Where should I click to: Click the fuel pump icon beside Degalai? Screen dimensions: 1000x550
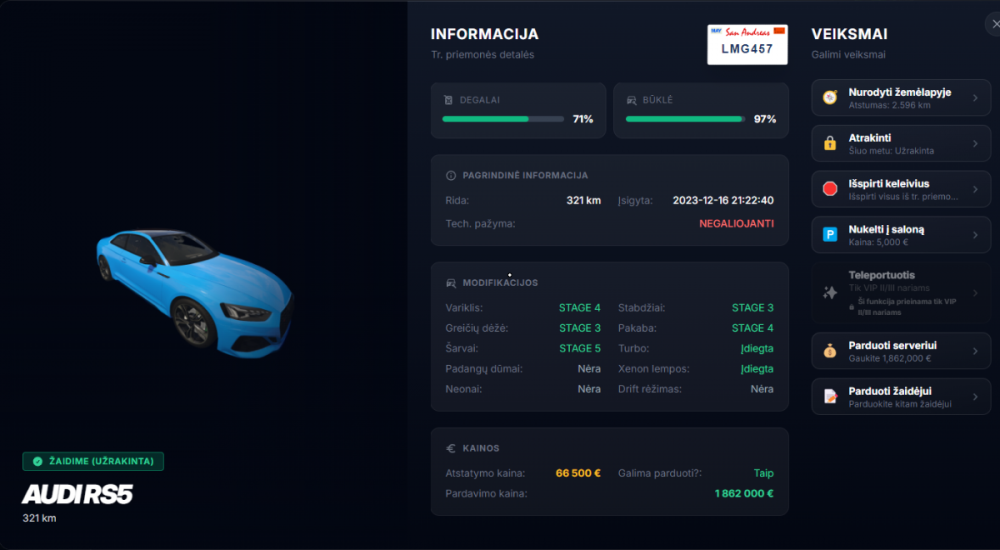(x=448, y=100)
